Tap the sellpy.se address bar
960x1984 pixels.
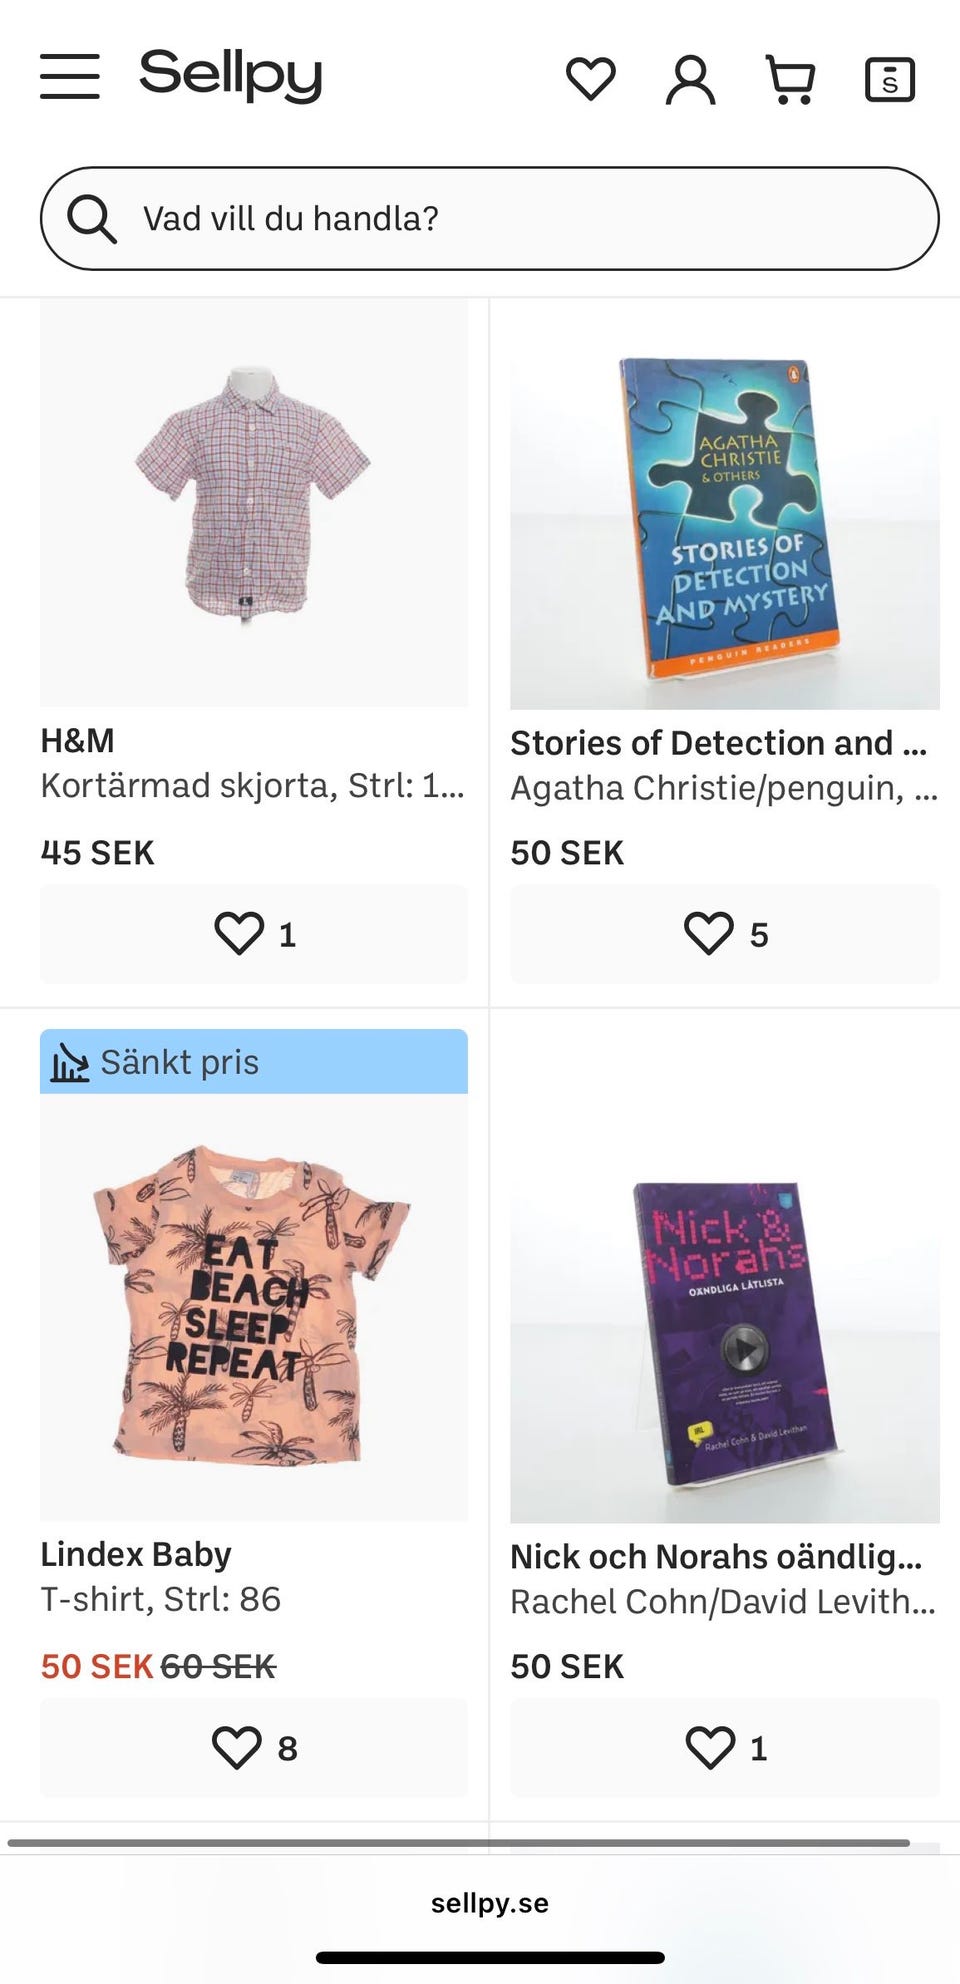(489, 1903)
